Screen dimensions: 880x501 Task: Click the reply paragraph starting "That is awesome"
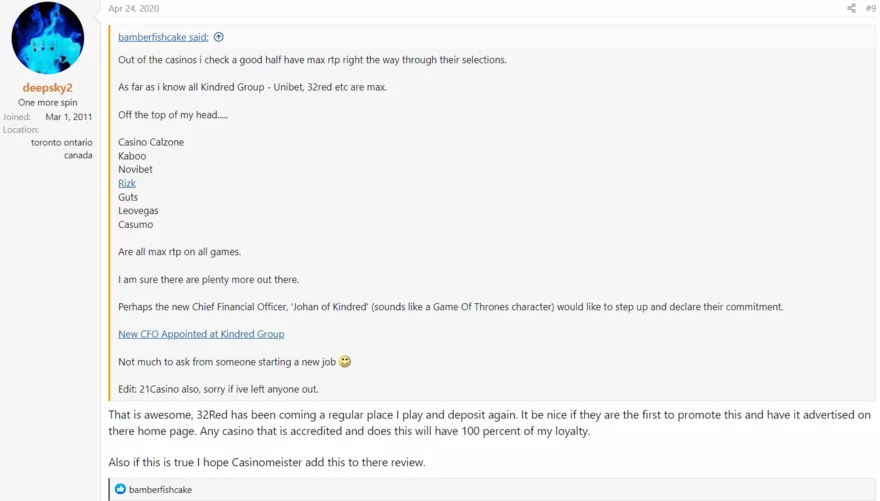tap(489, 422)
